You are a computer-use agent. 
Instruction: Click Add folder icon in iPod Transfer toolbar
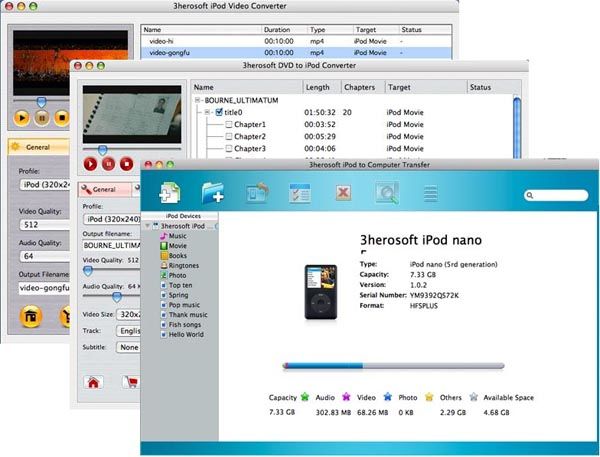click(213, 192)
